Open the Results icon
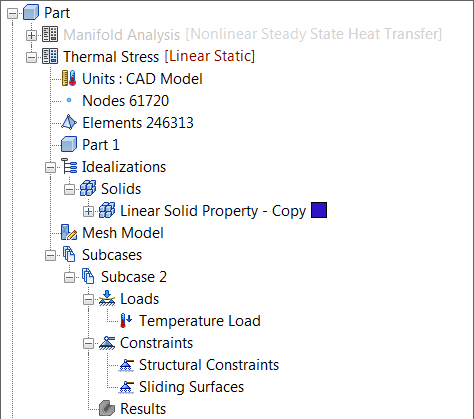Image resolution: width=474 pixels, height=419 pixels. pos(107,409)
